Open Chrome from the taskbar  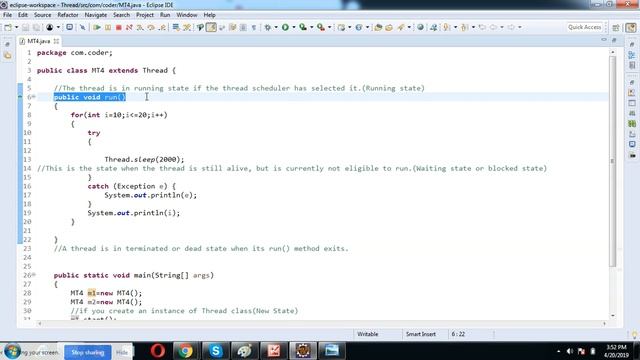click(185, 351)
